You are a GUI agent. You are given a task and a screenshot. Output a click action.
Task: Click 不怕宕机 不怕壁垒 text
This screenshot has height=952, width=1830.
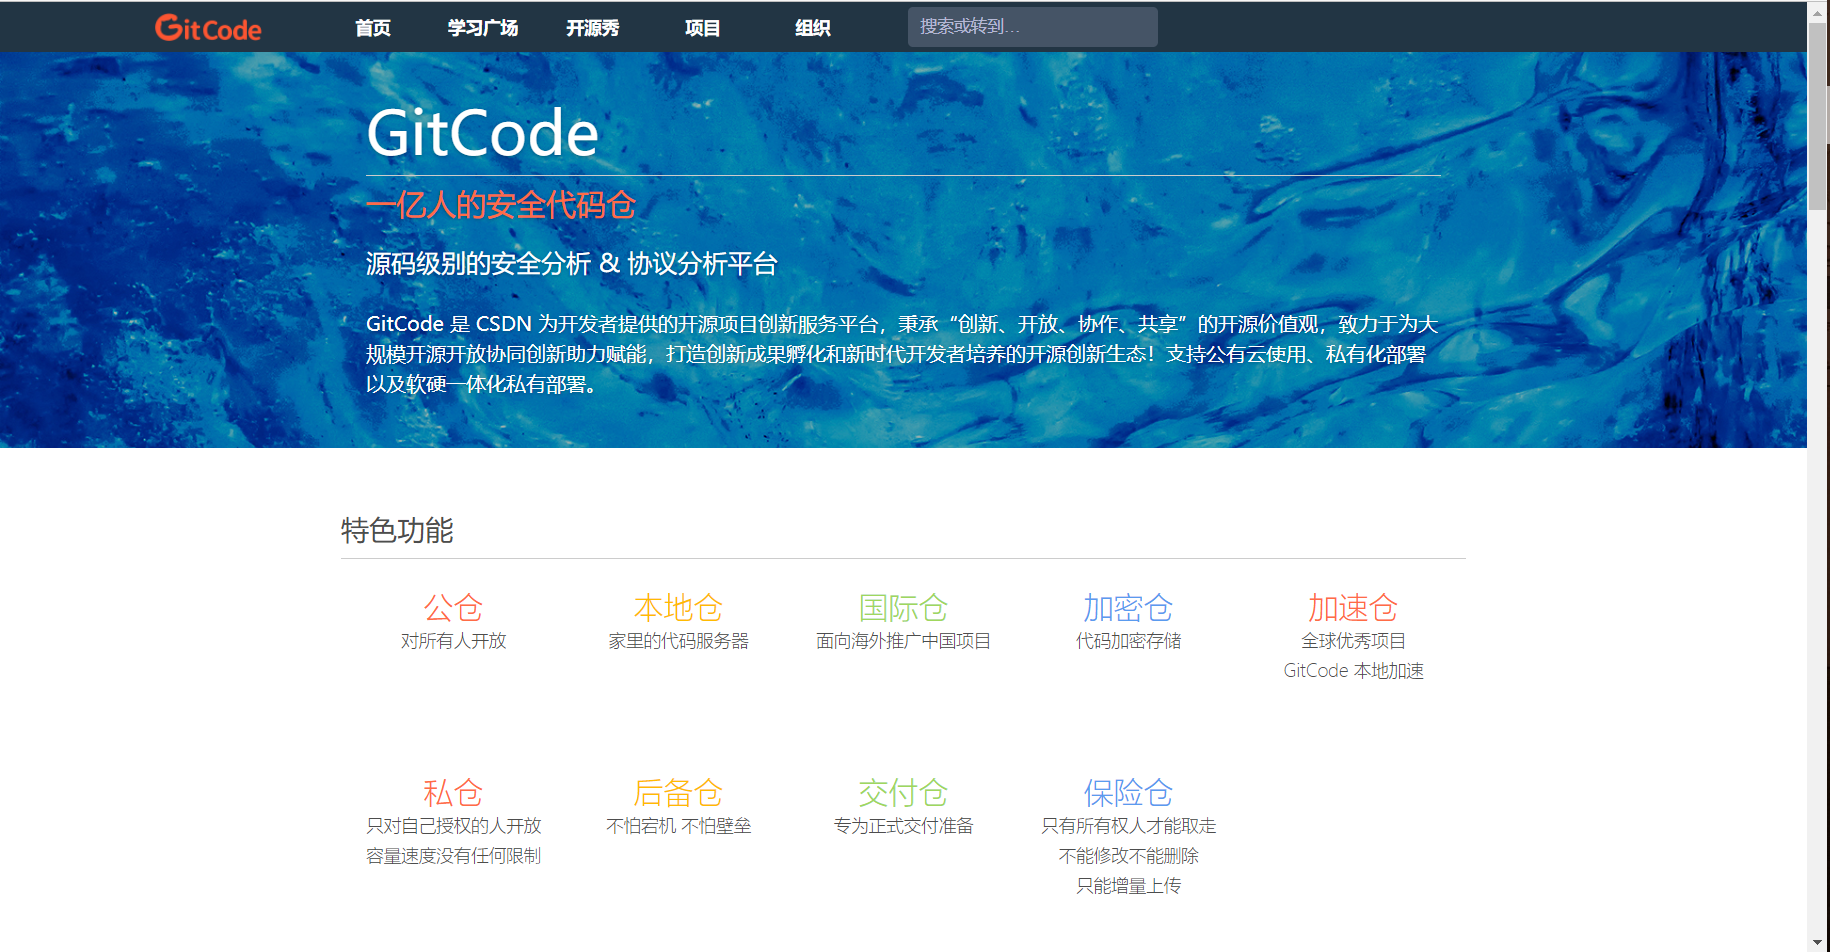678,826
